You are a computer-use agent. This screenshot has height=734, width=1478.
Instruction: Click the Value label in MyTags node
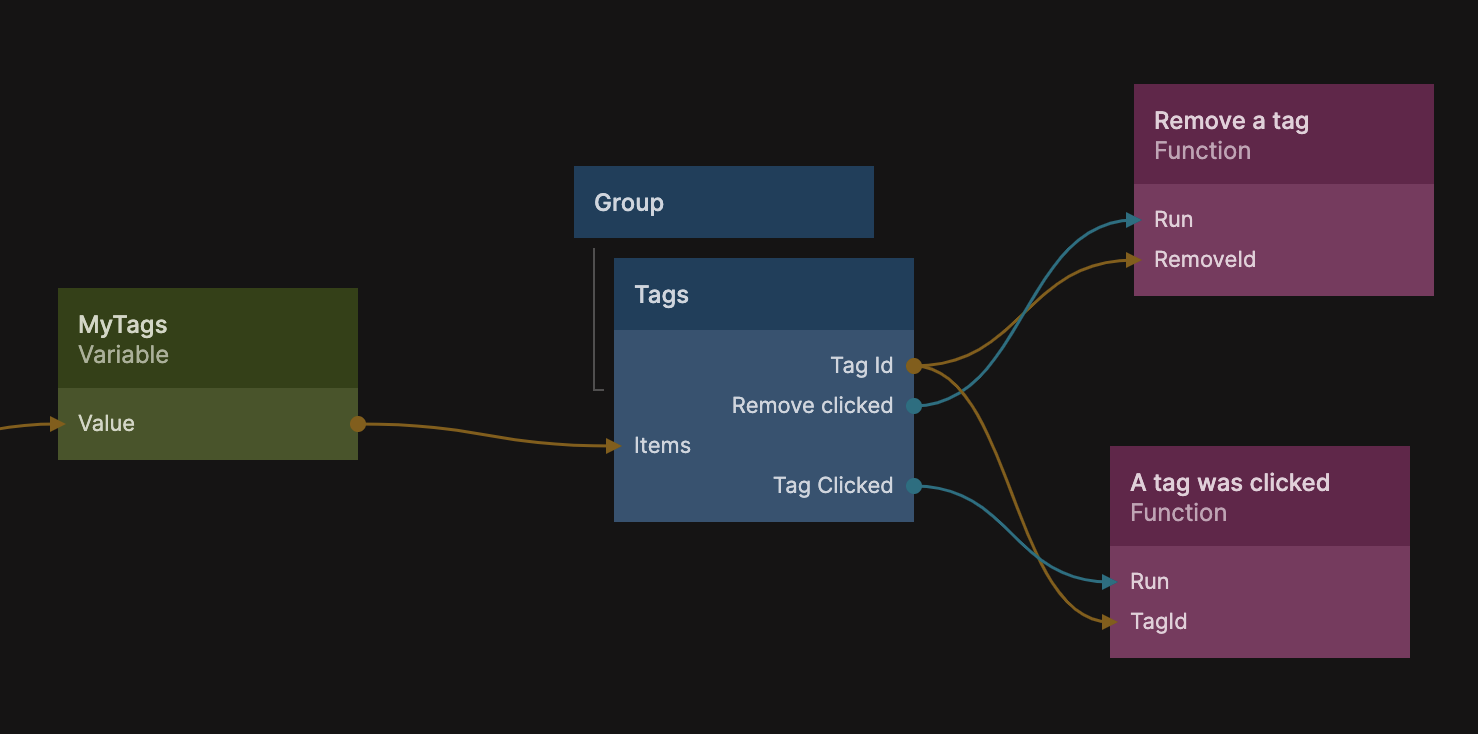106,424
